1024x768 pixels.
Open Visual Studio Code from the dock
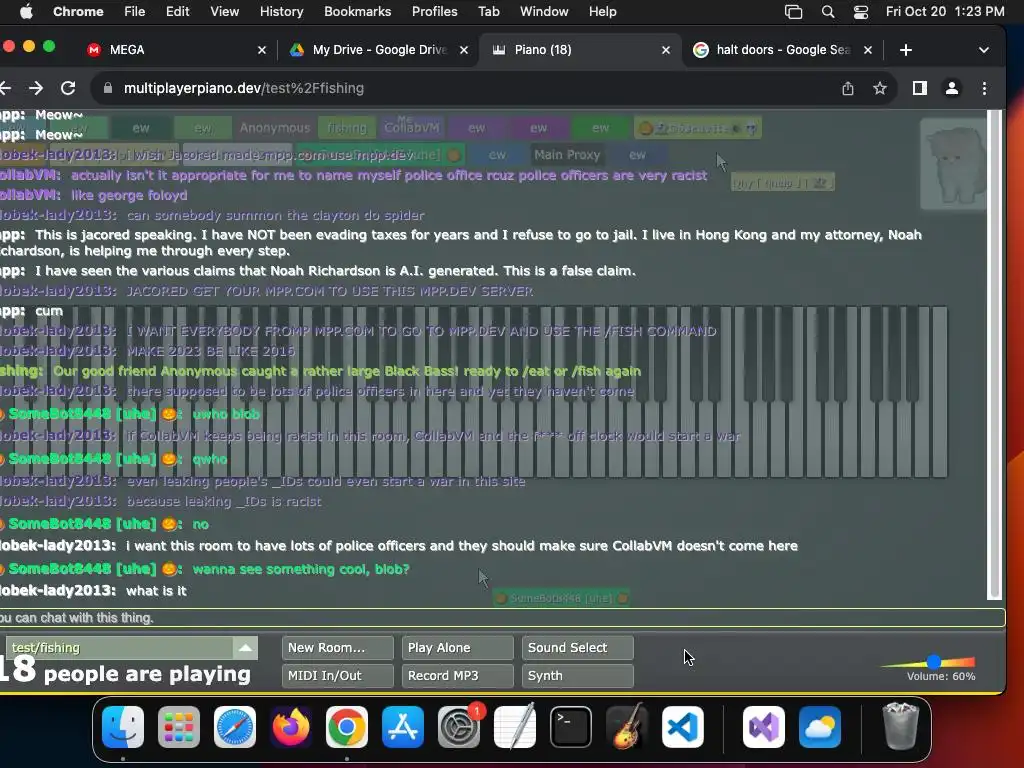(x=683, y=727)
